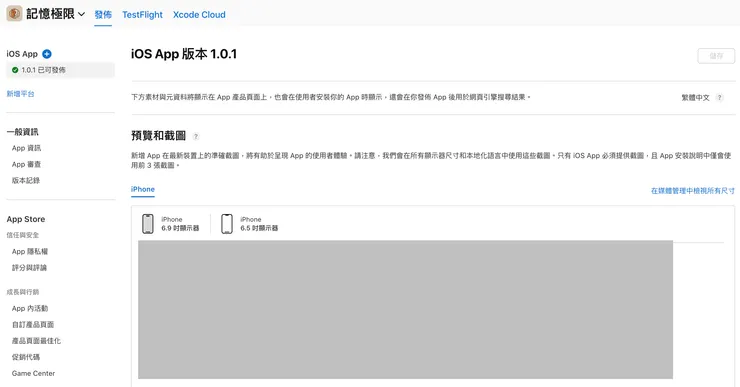Click 在媒體管理中檢視所有尺寸 link

693,191
